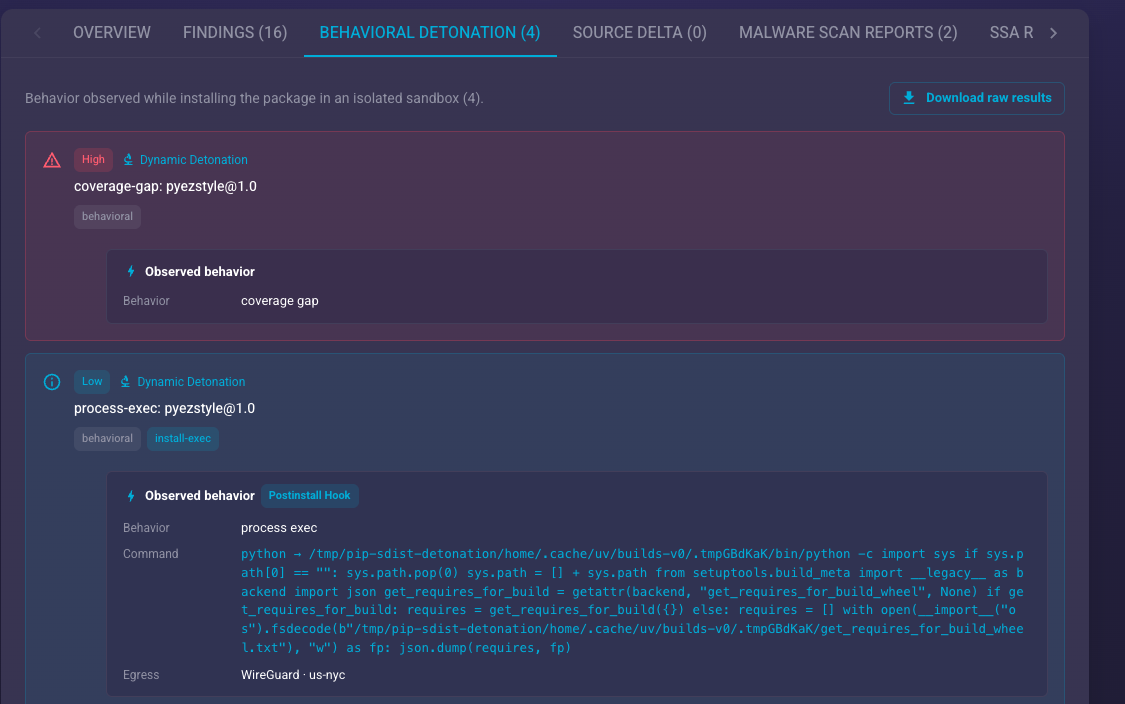The height and width of the screenshot is (704, 1125).
Task: Click Dynamic Detonation link in High card
Action: 194,159
